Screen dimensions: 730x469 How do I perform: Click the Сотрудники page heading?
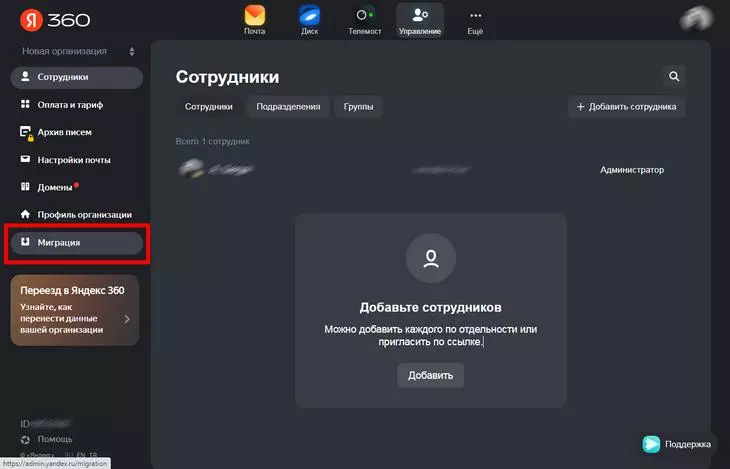[227, 77]
